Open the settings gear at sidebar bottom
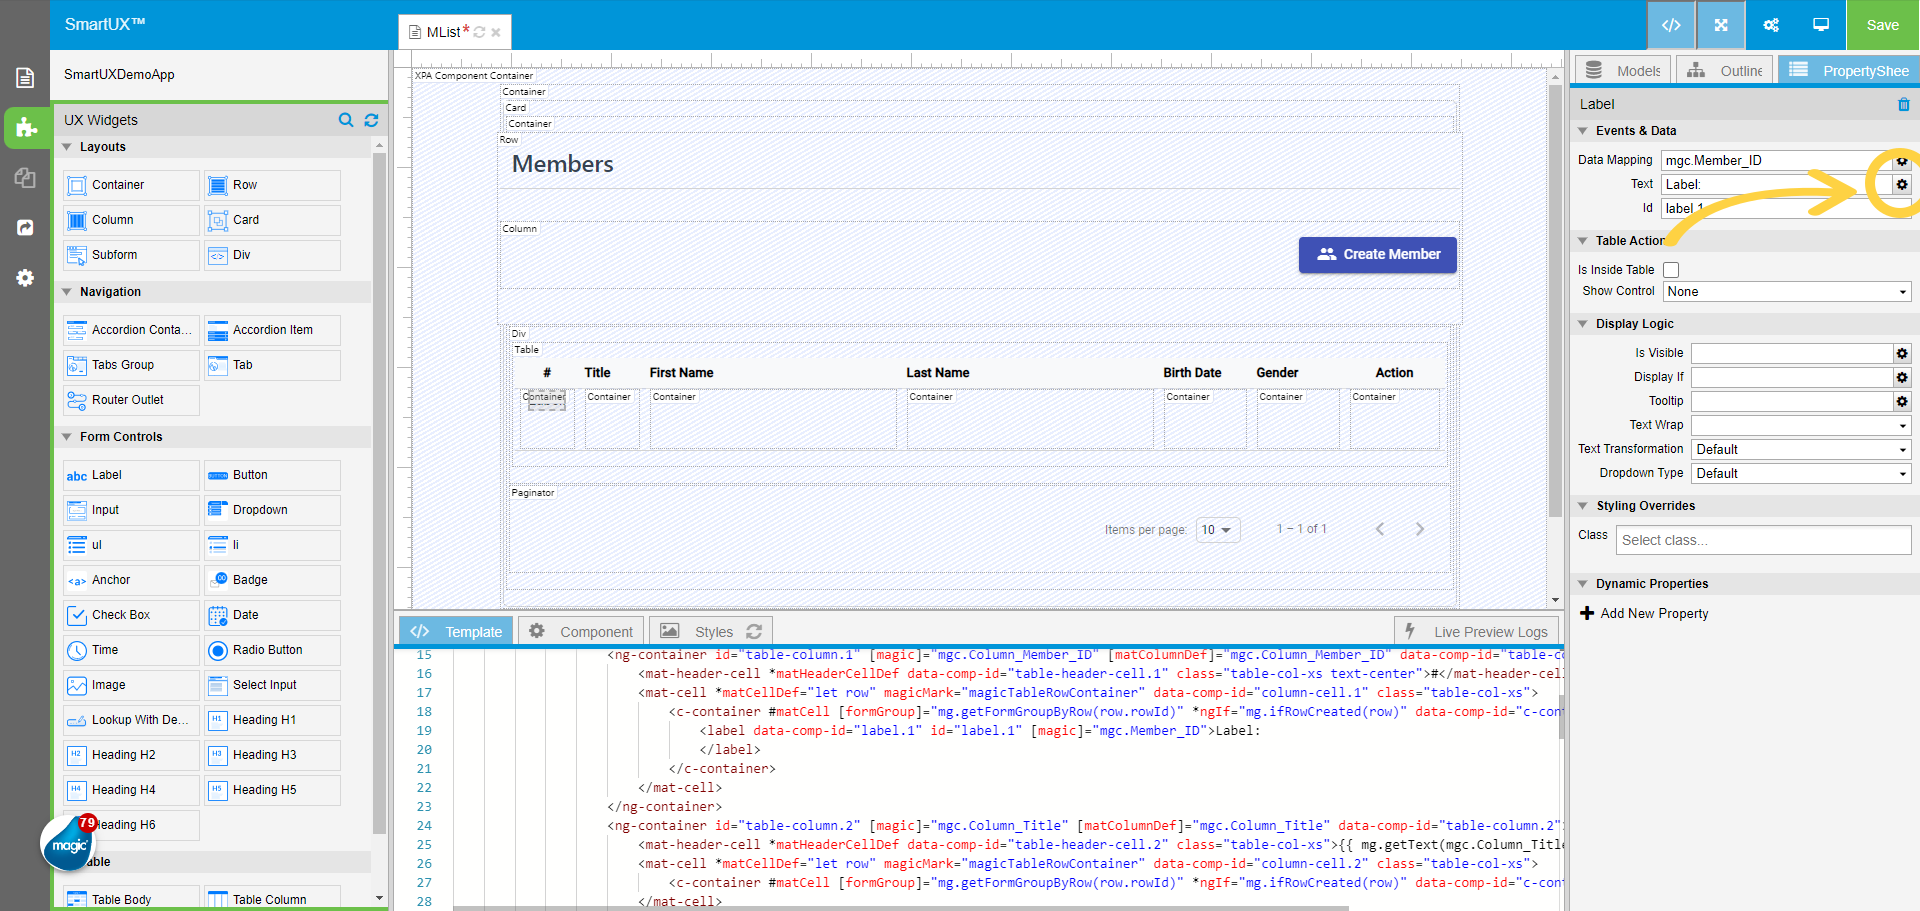1920x911 pixels. pyautogui.click(x=25, y=278)
